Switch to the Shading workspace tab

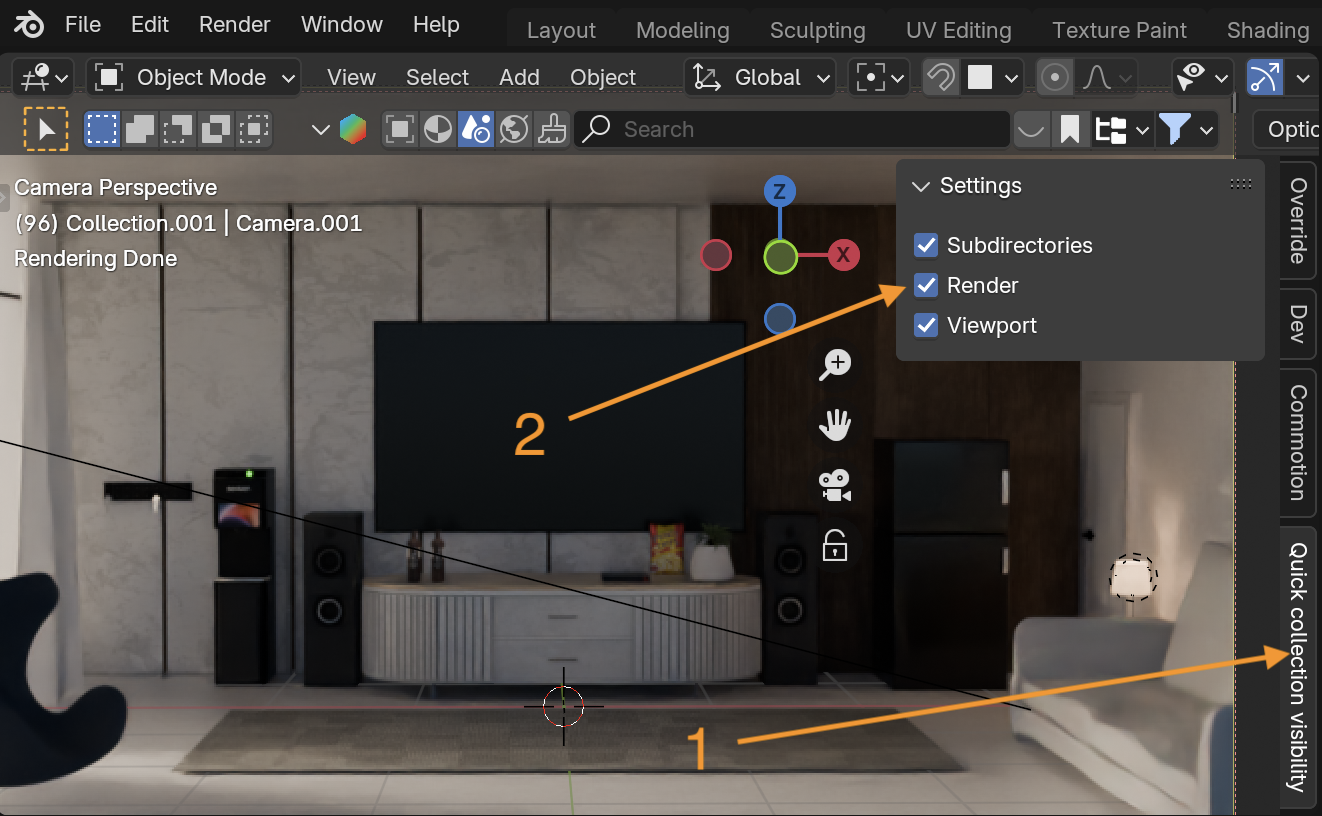[1268, 30]
